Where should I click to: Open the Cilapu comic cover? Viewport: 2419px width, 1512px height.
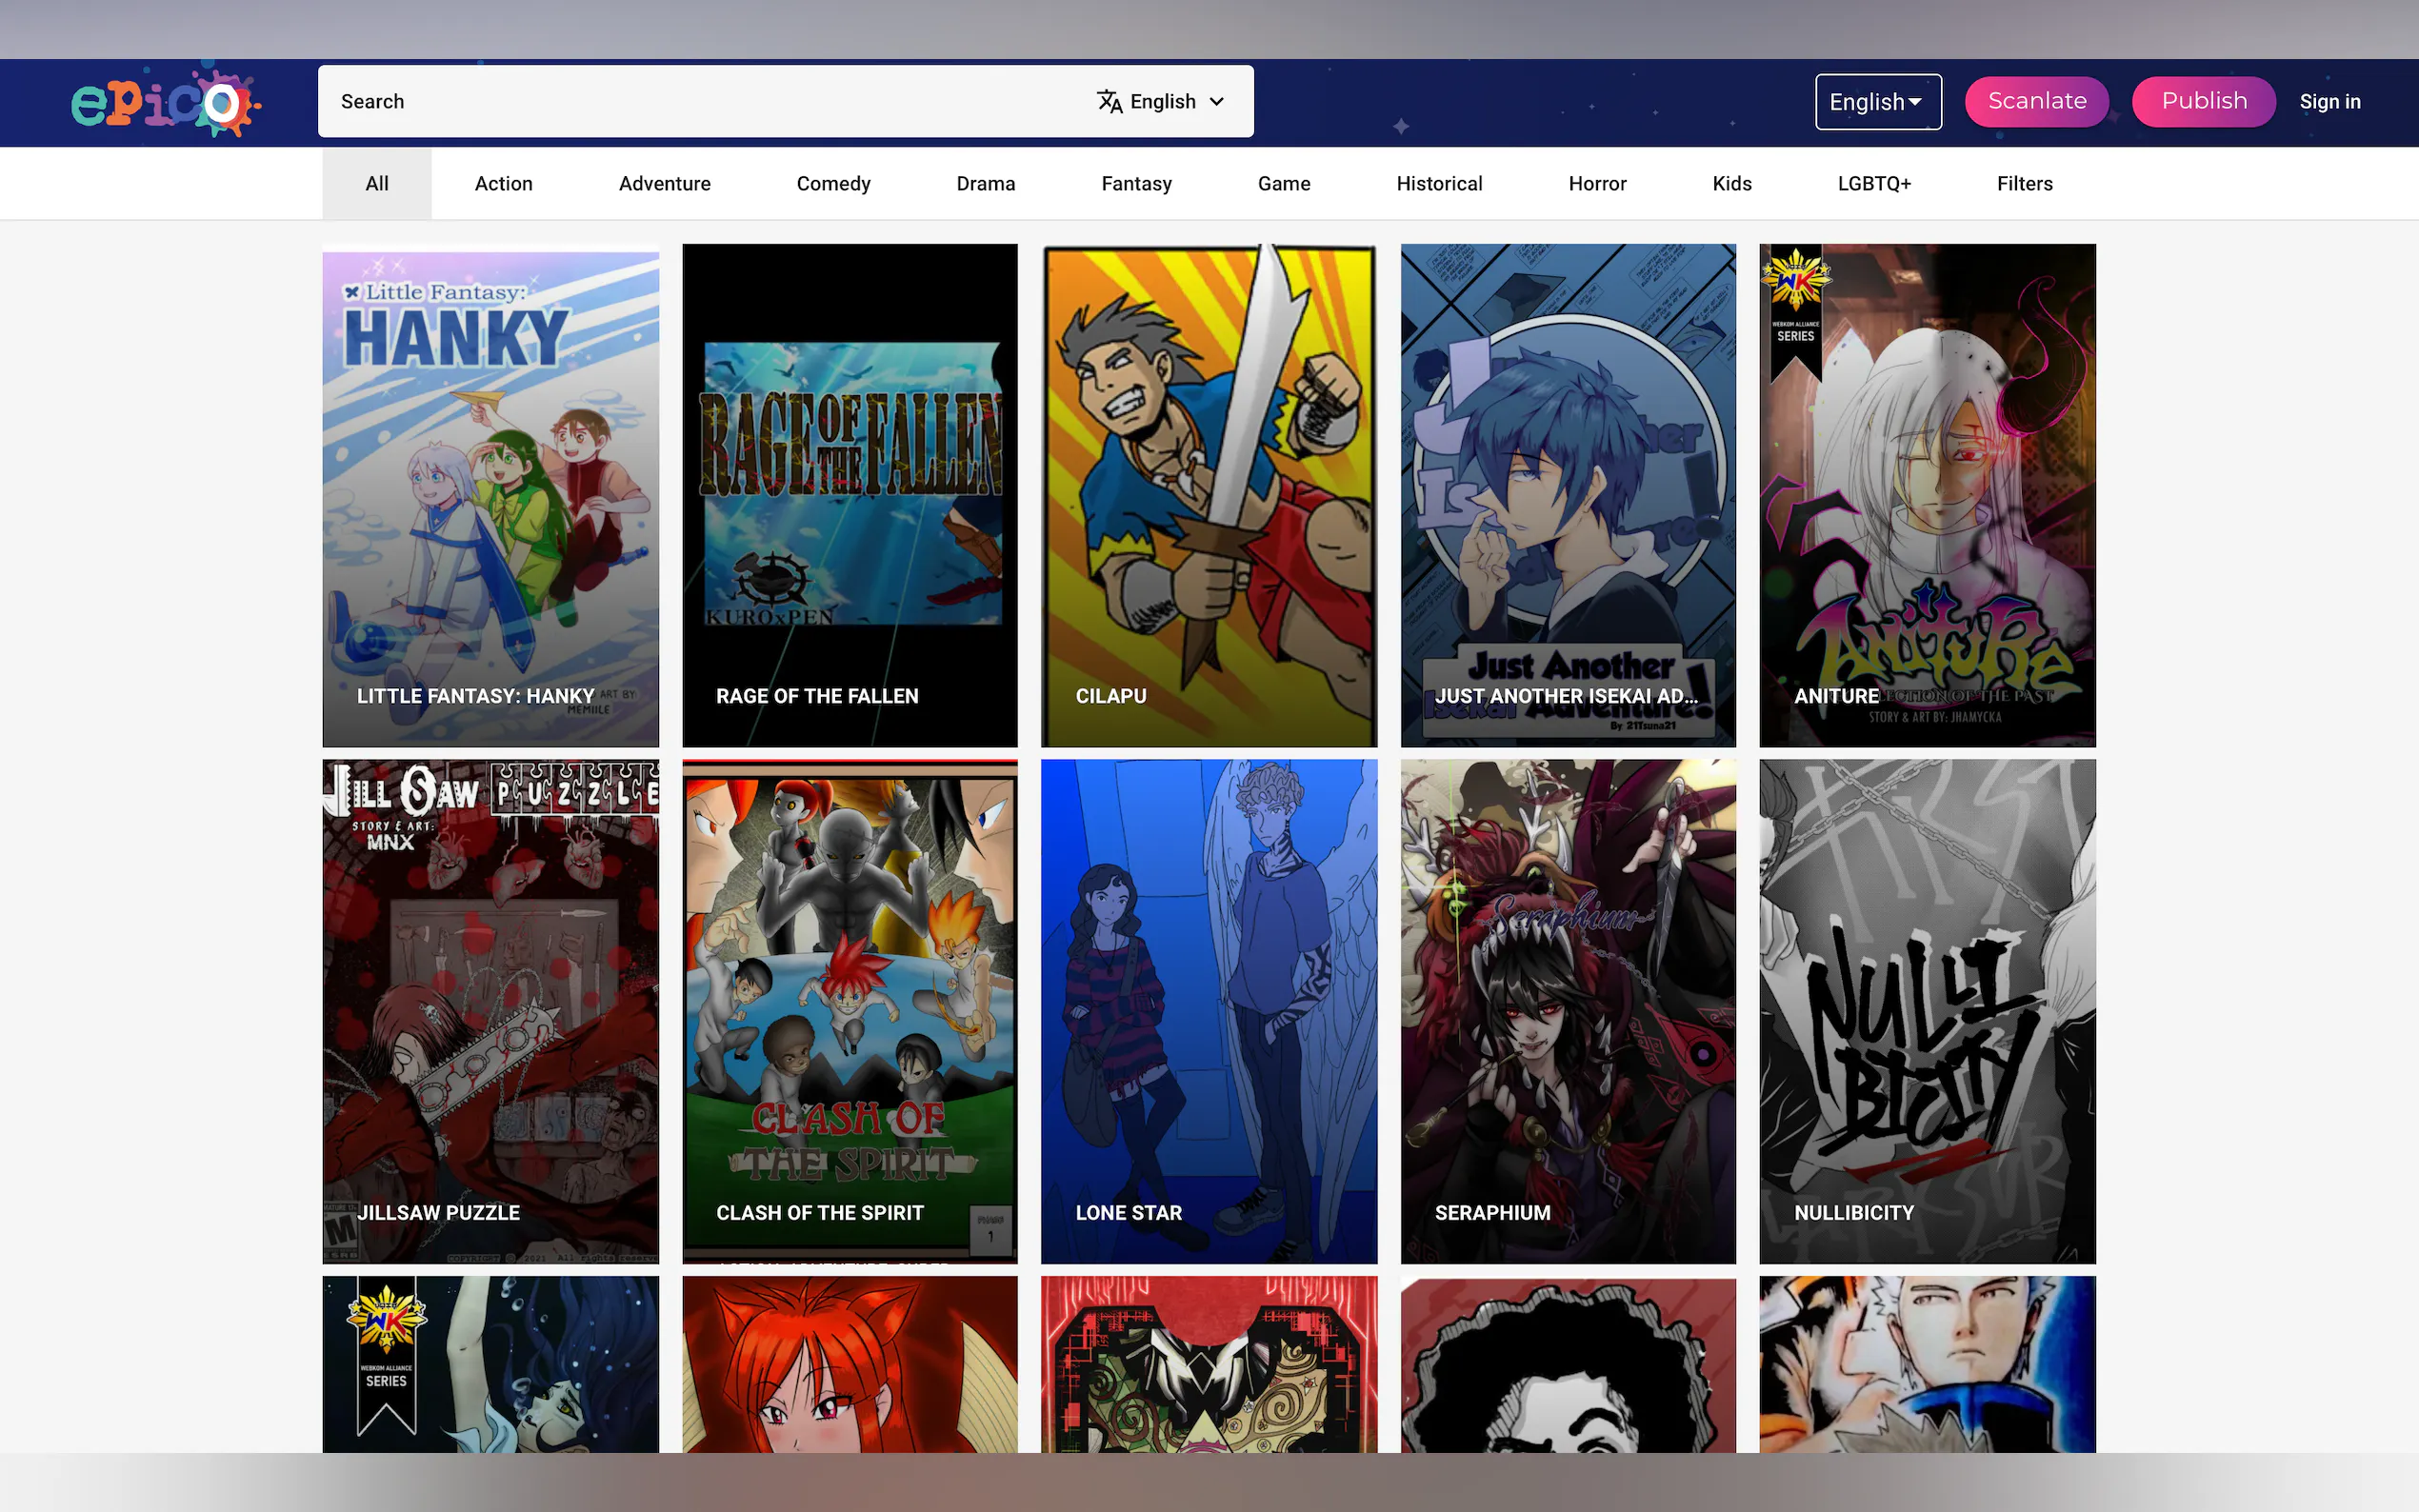coord(1208,495)
